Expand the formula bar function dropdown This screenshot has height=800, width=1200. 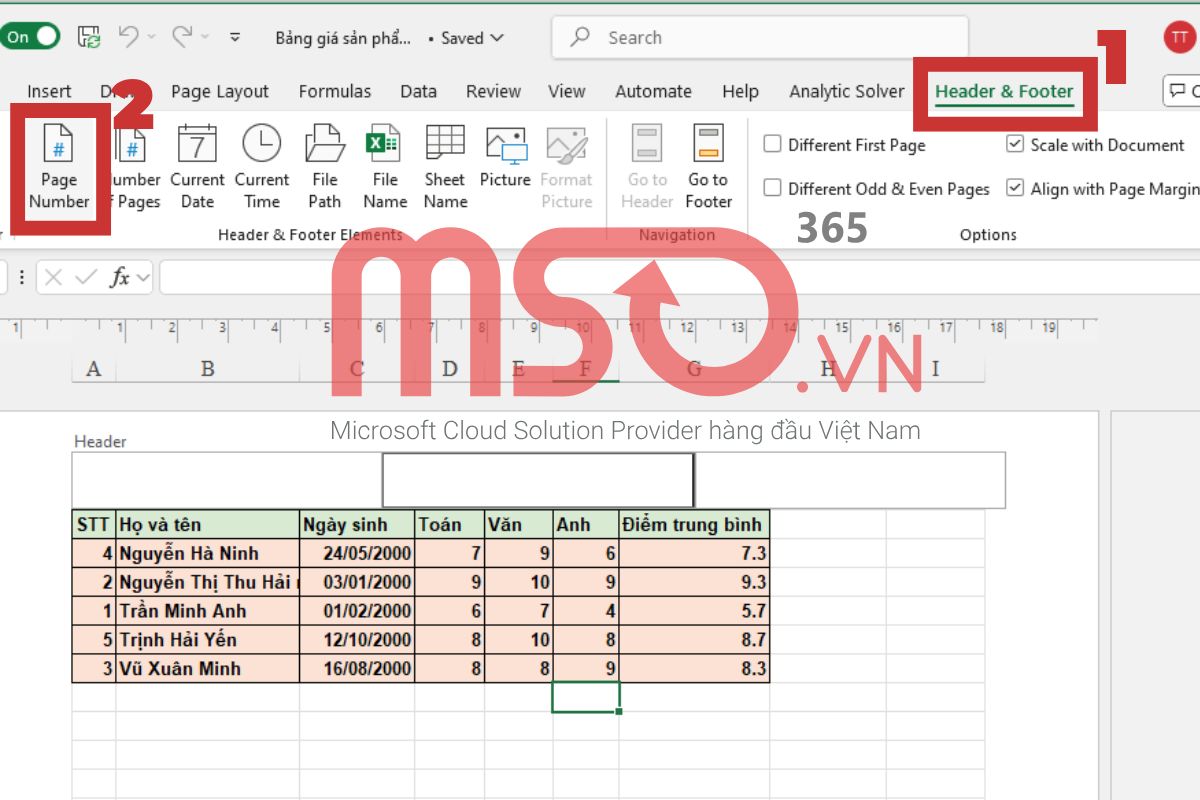pyautogui.click(x=144, y=278)
